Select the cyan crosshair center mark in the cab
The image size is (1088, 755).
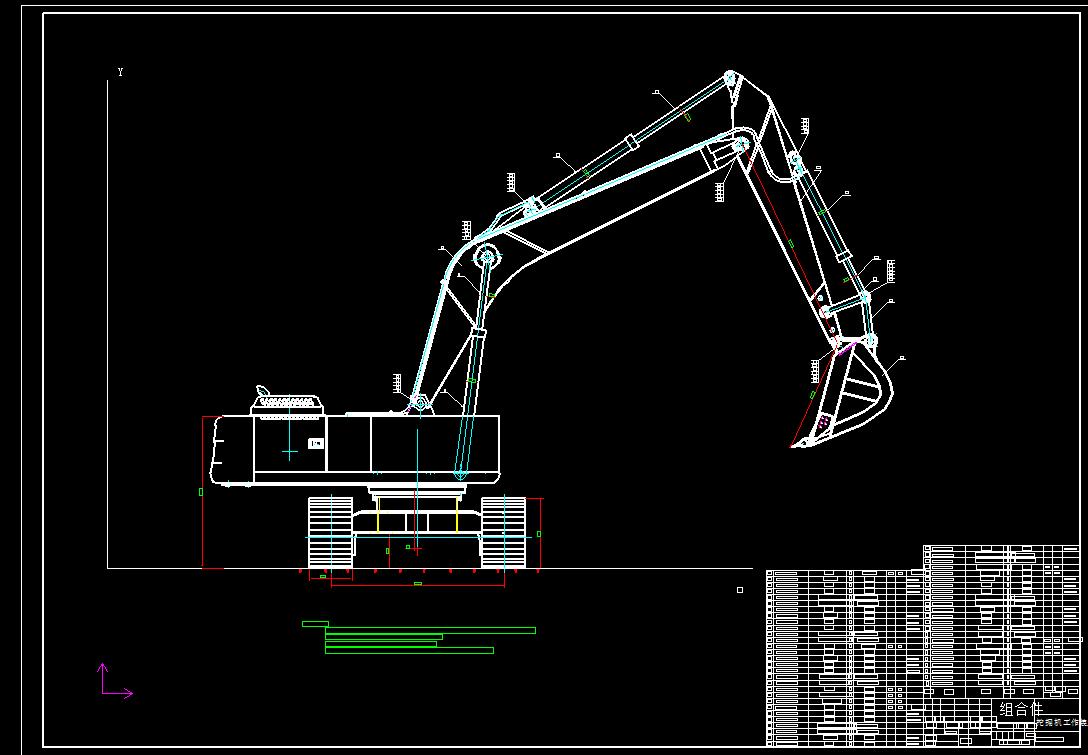(289, 452)
